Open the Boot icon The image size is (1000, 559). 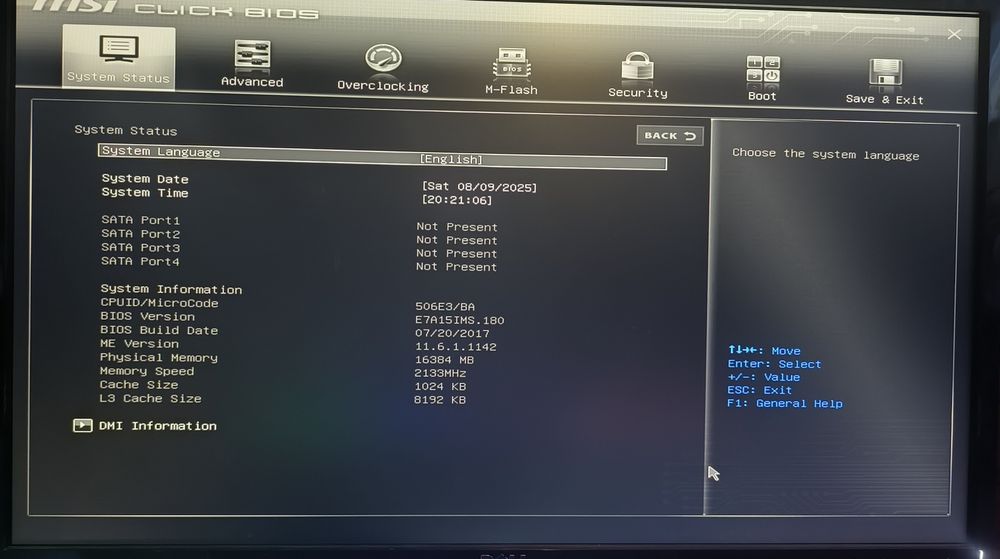763,69
